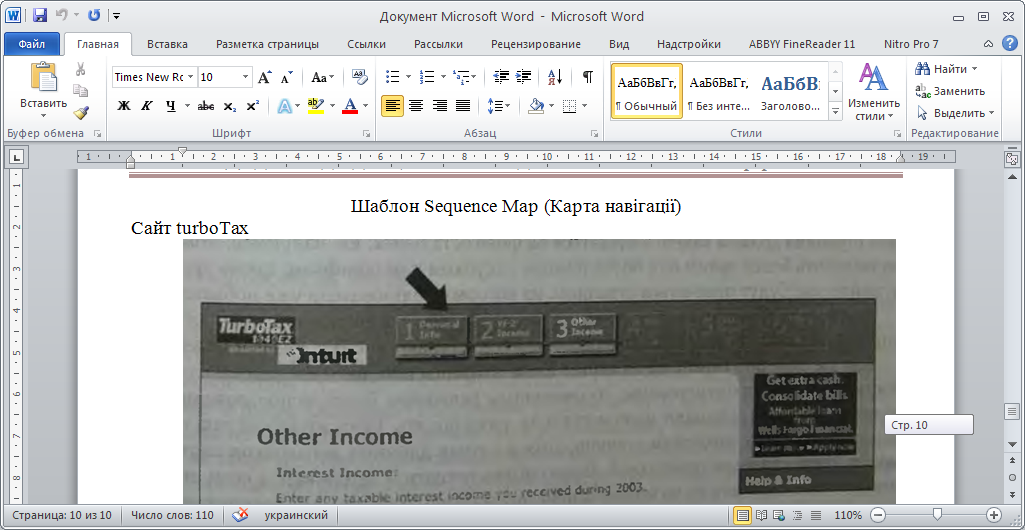Click the Найти button
1025x530 pixels.
pos(947,69)
